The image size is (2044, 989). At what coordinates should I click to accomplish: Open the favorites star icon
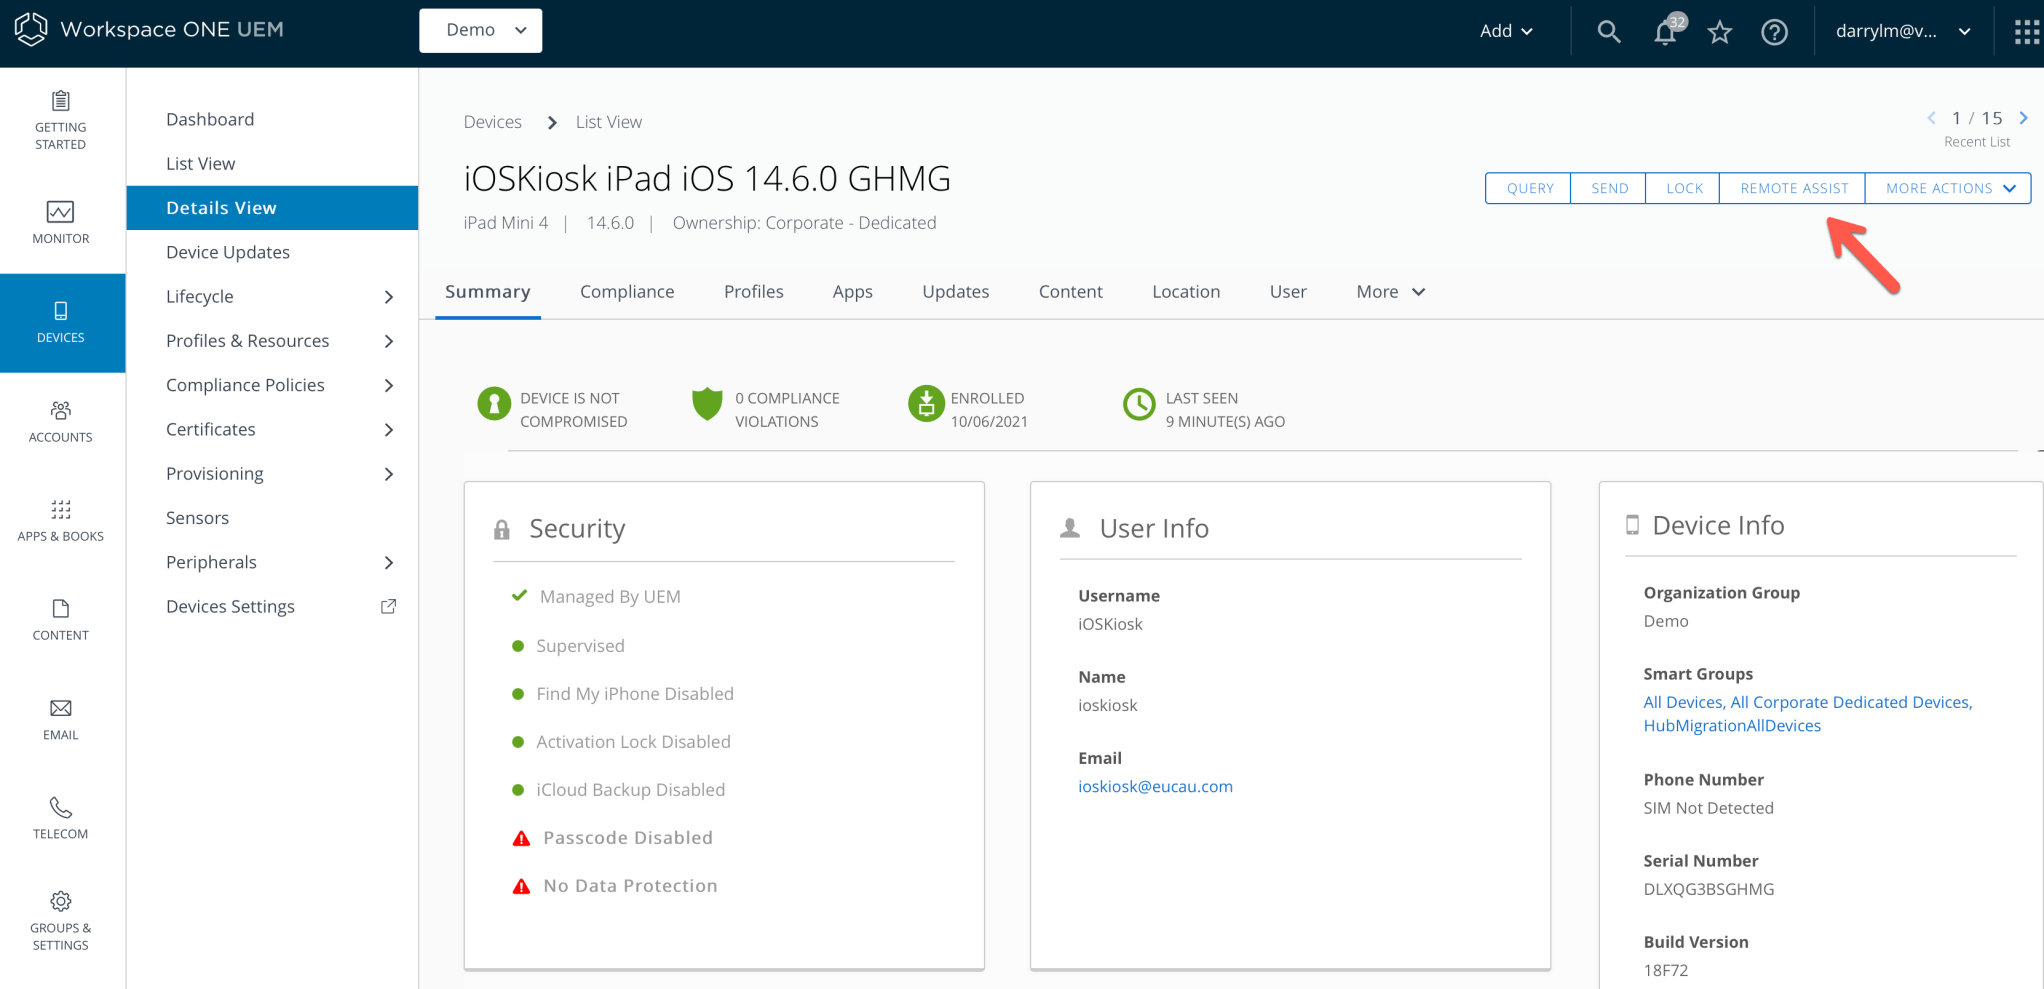point(1720,31)
